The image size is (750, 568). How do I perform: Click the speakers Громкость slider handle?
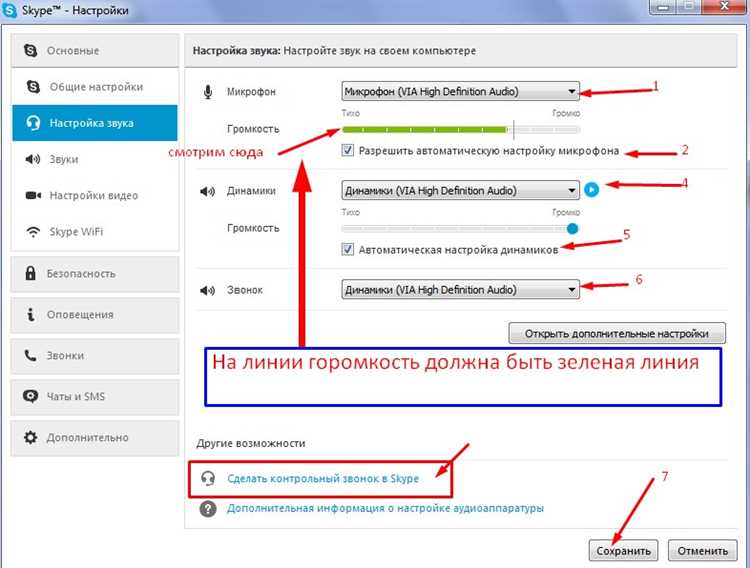click(572, 229)
